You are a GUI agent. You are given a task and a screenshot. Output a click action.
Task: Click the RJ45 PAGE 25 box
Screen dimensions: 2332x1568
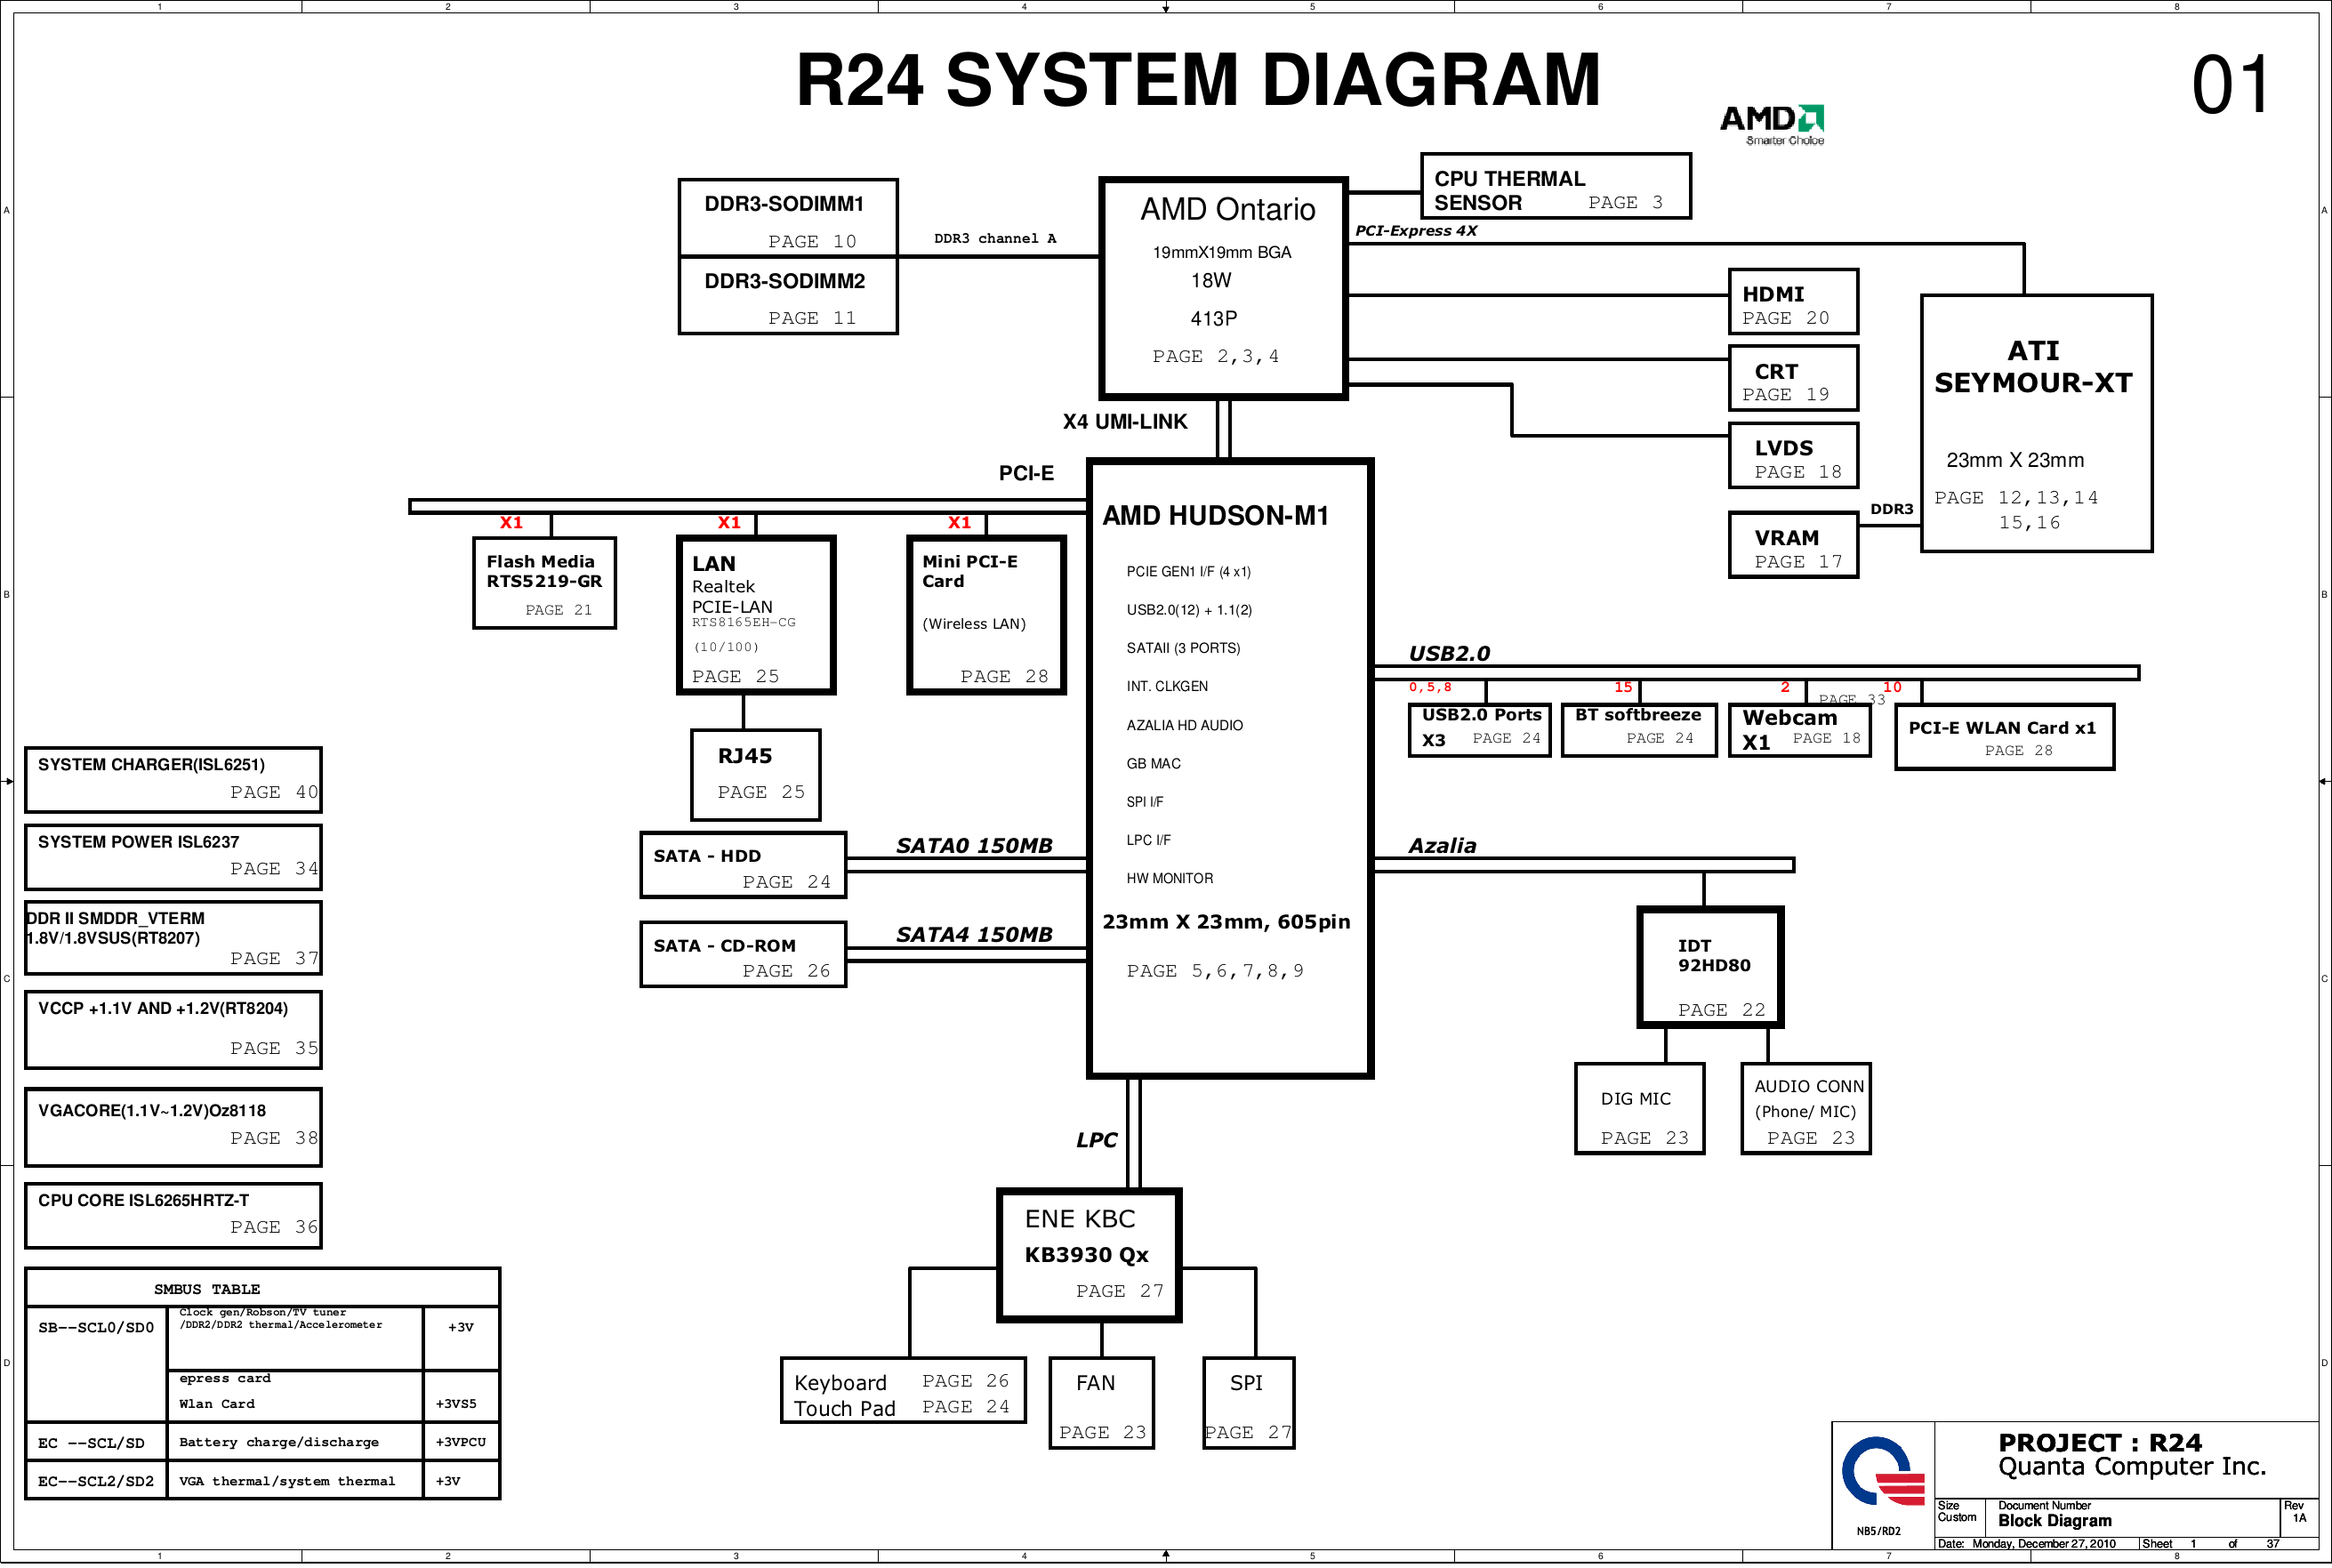click(x=756, y=775)
